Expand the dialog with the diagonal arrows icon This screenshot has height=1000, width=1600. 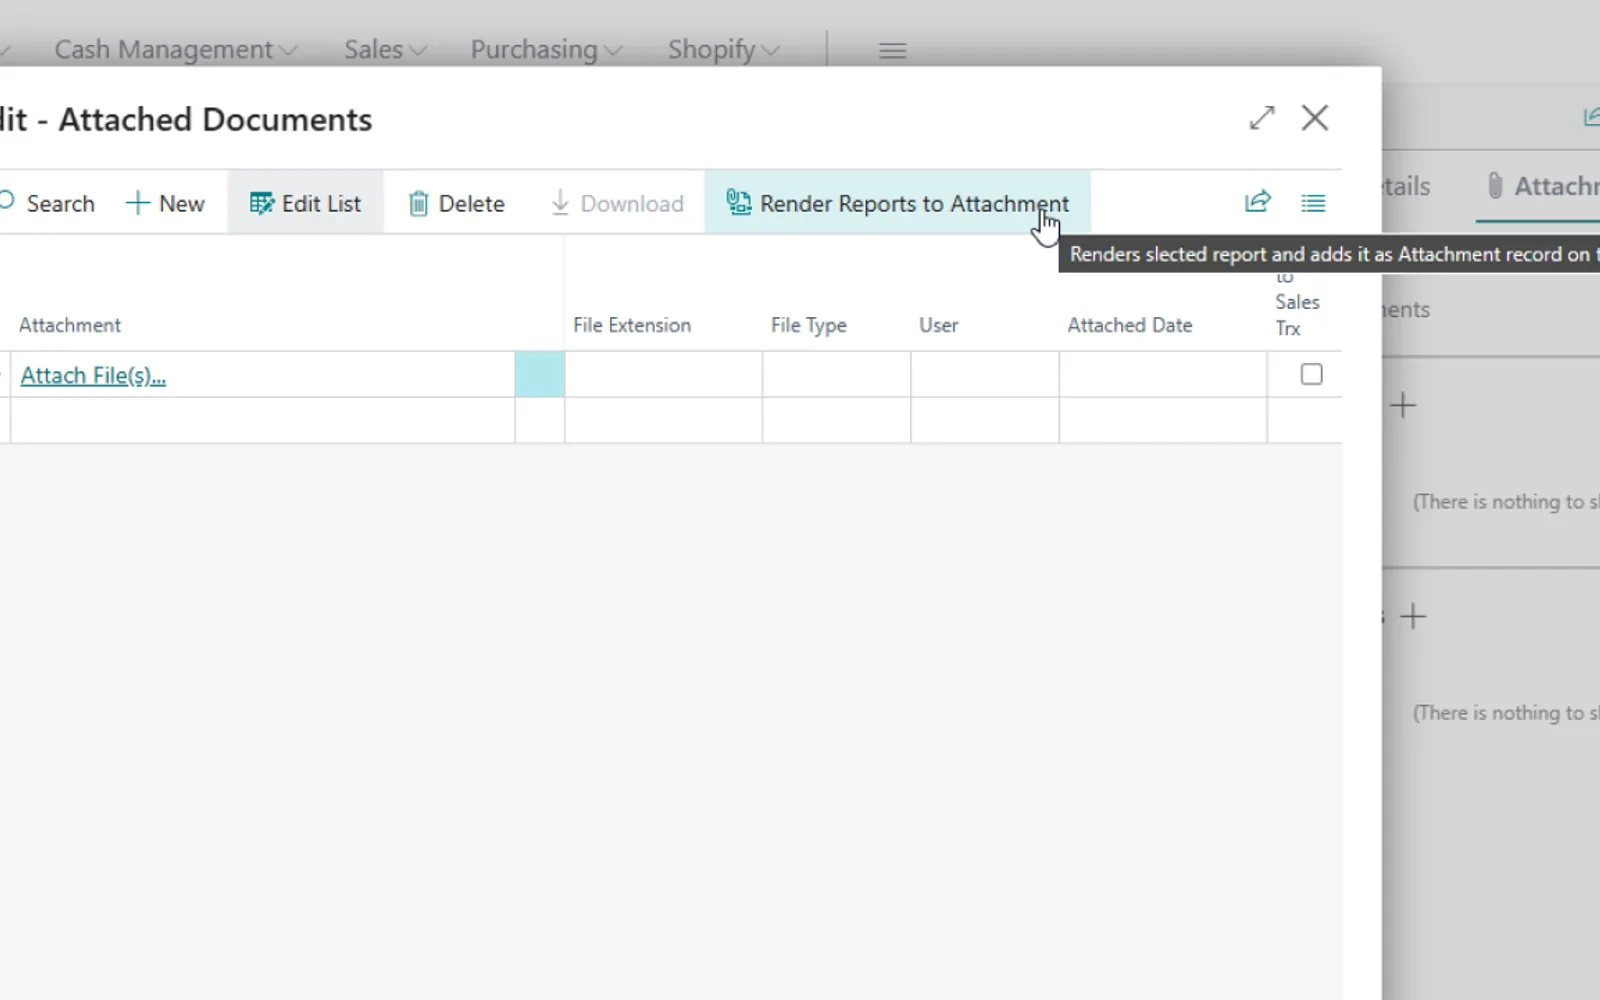[x=1262, y=118]
